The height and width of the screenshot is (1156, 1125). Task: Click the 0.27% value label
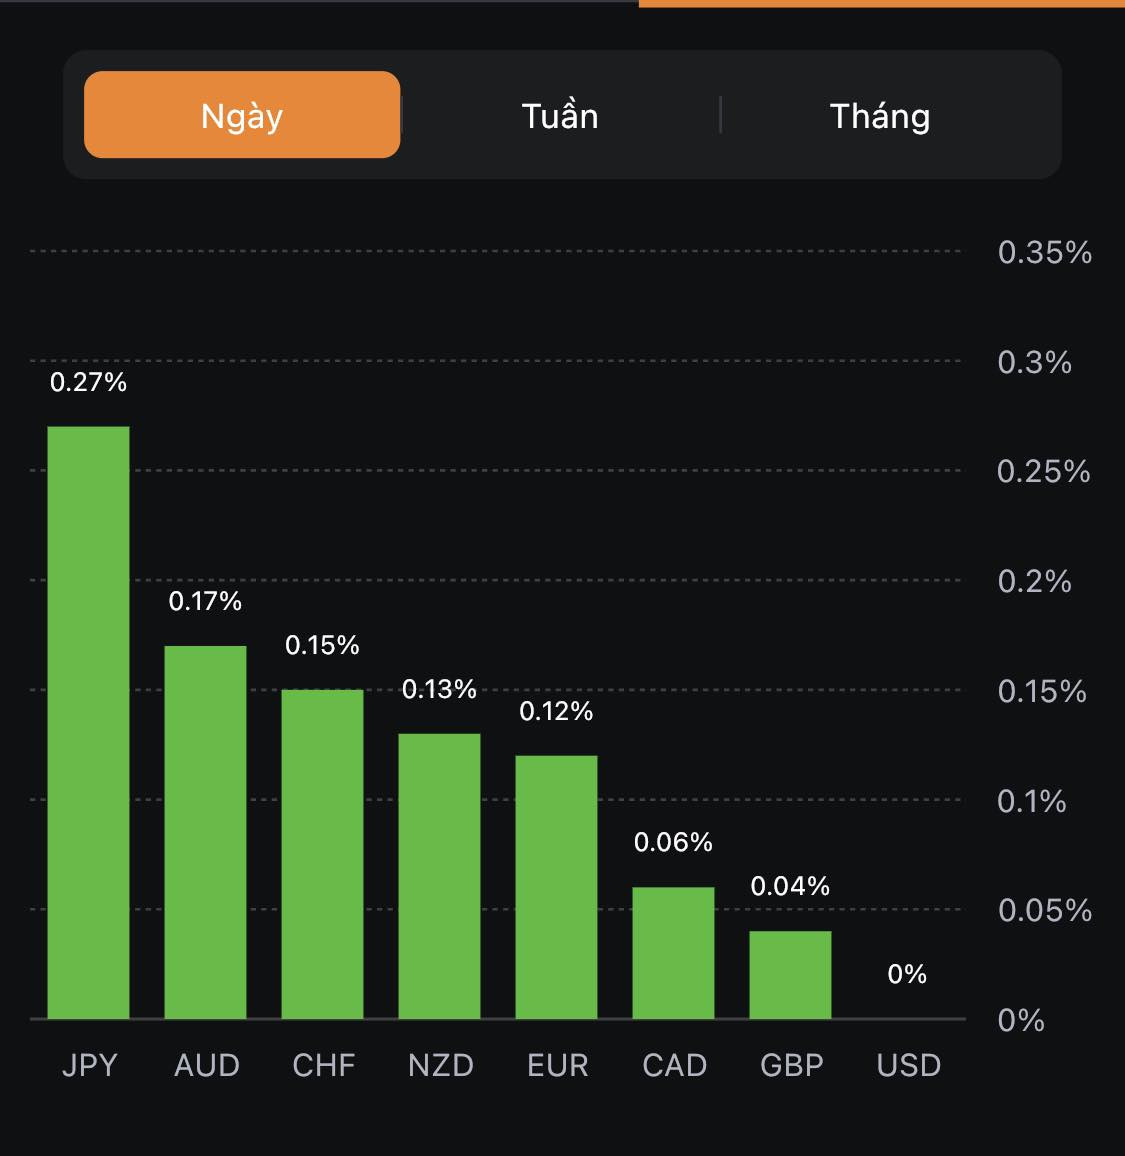coord(88,382)
